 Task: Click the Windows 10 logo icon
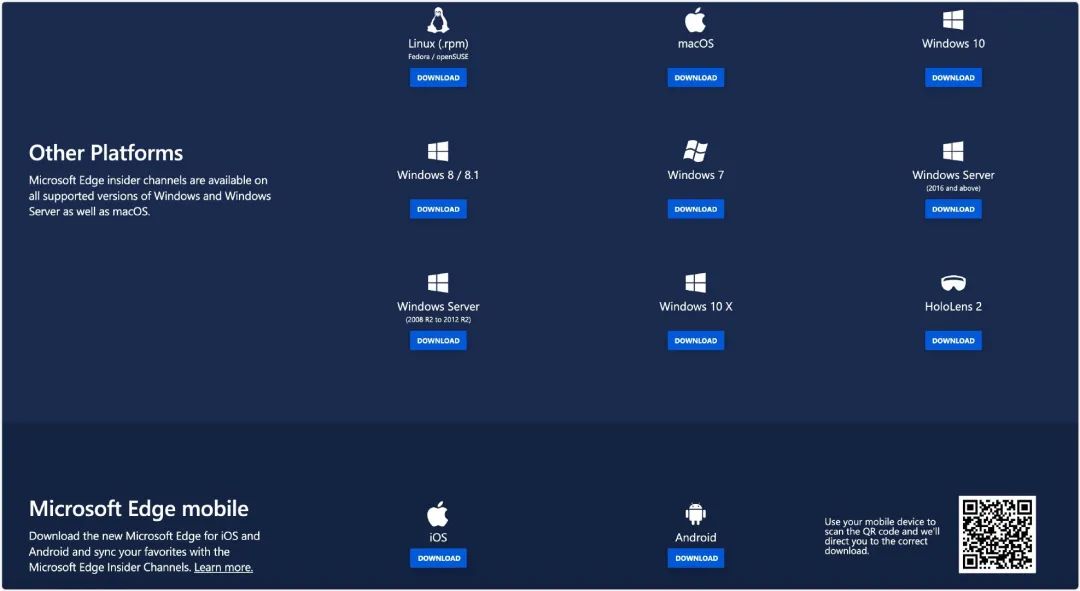coord(953,20)
